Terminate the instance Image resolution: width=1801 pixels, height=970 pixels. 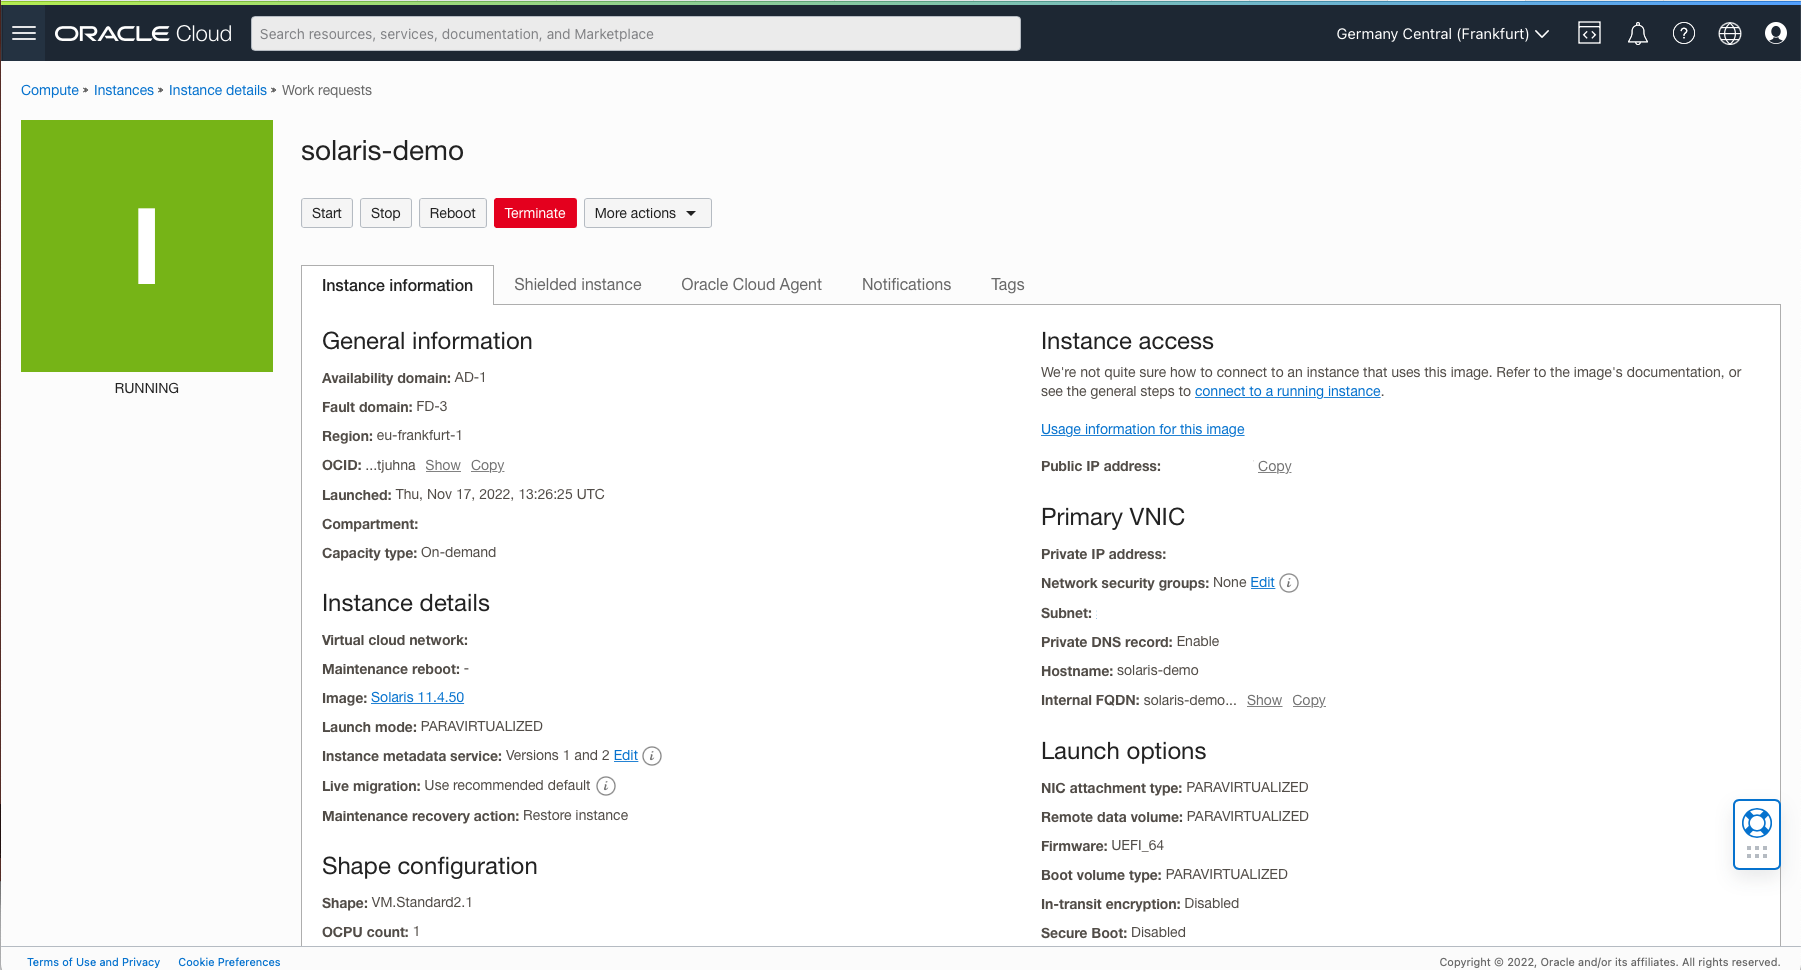[x=535, y=213]
